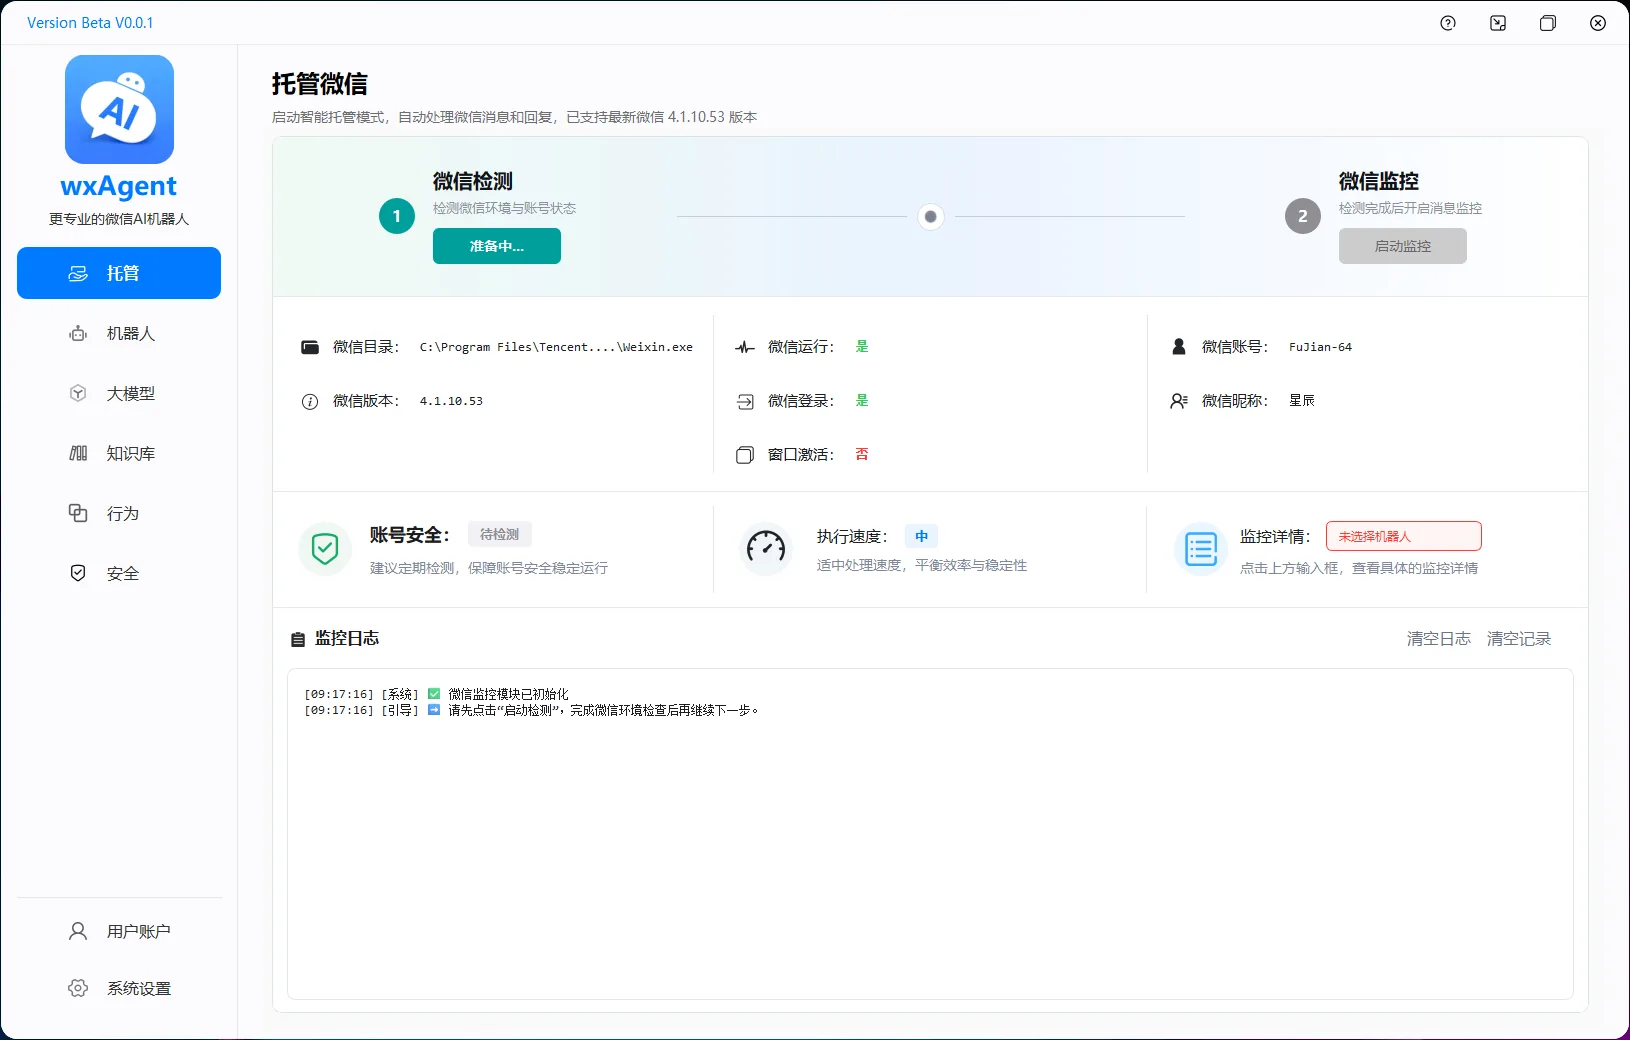The width and height of the screenshot is (1630, 1040).
Task: Click the account value FuJian-64
Action: 1320,347
